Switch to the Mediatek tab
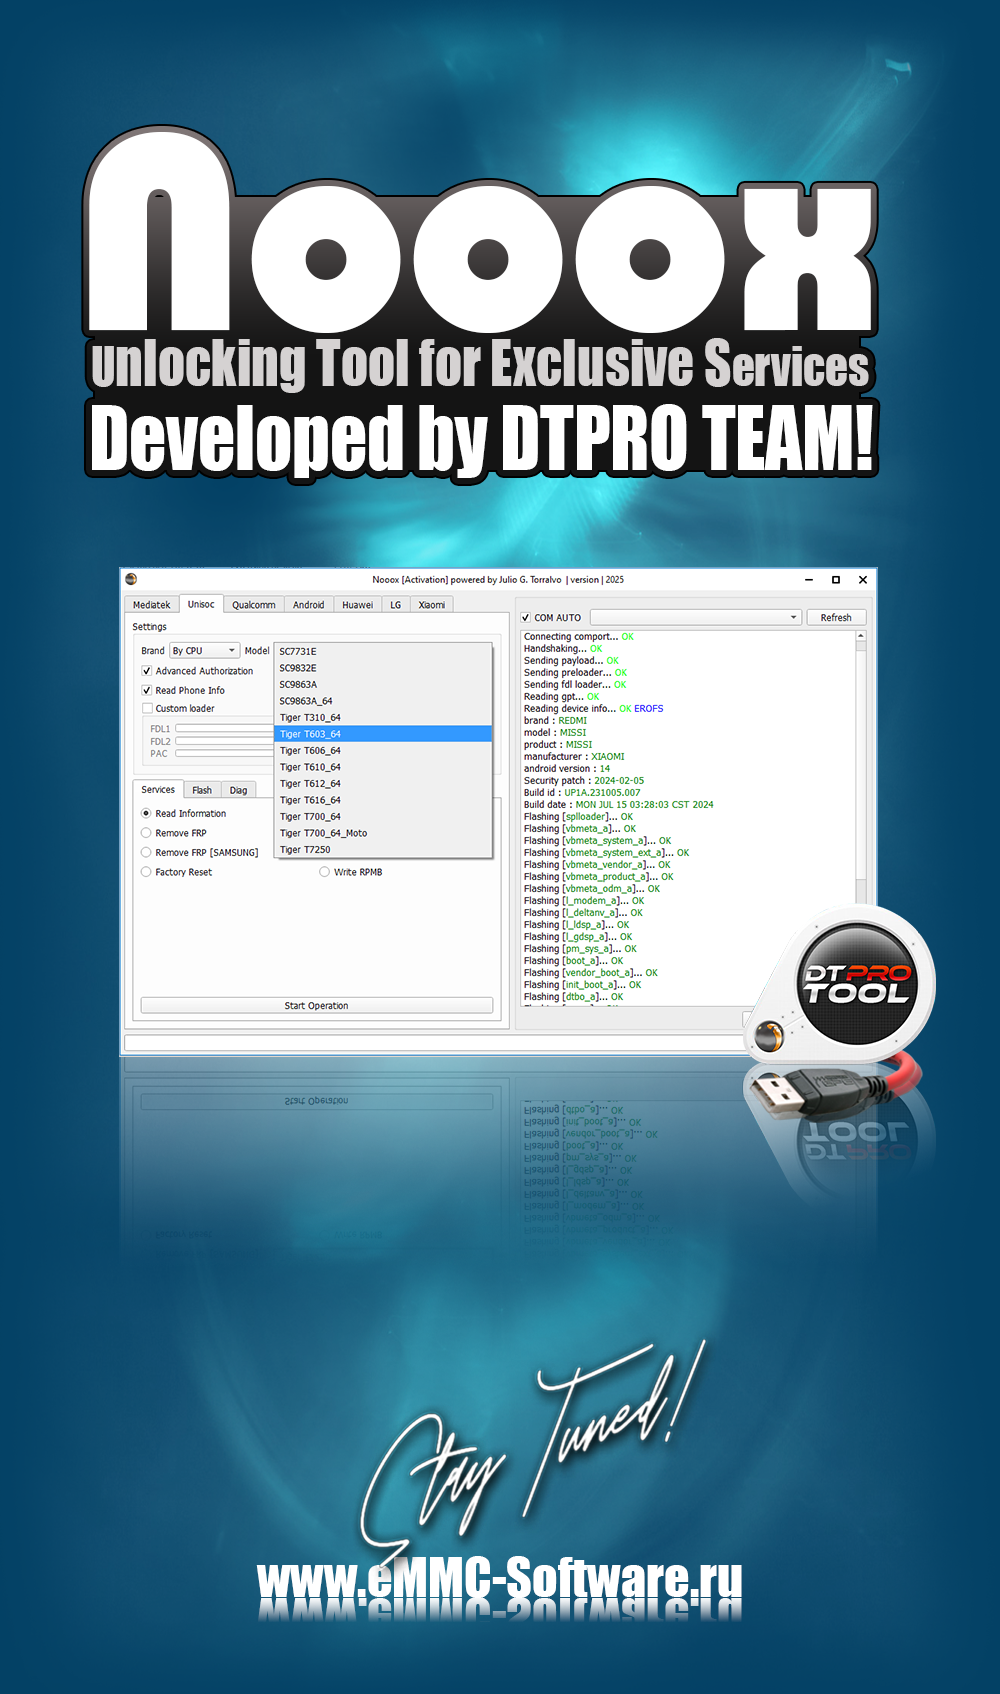This screenshot has height=1694, width=1000. (152, 605)
